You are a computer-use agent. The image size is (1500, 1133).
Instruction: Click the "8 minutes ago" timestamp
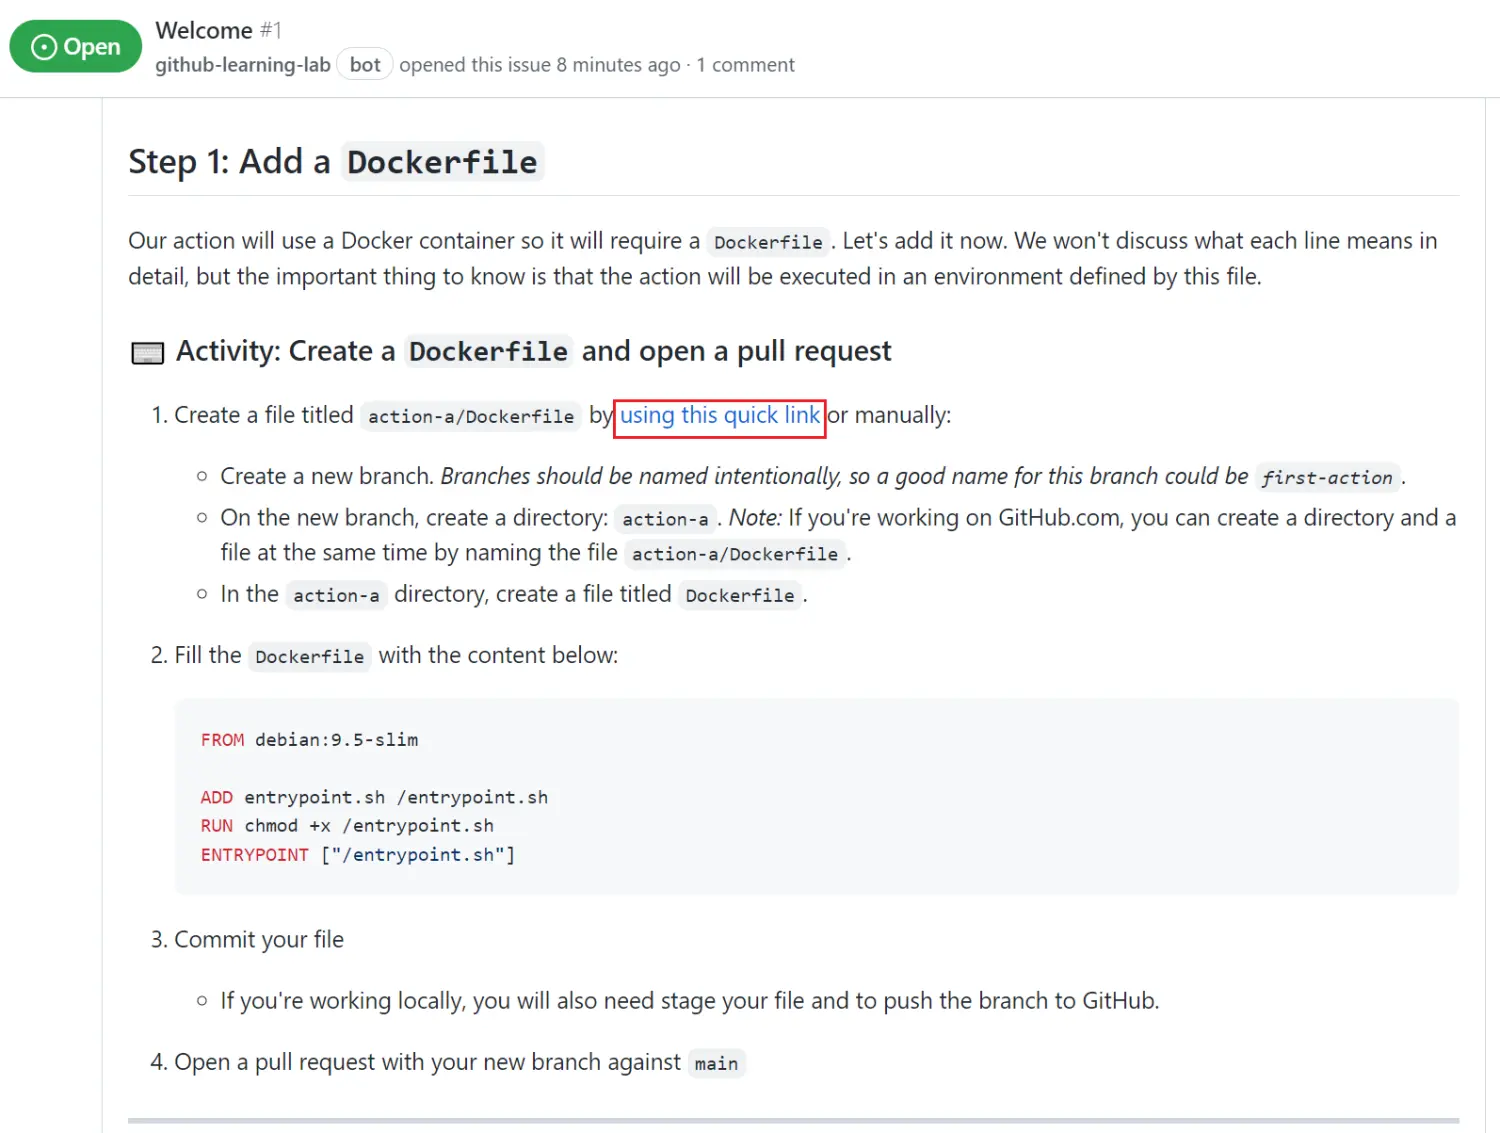coord(618,65)
